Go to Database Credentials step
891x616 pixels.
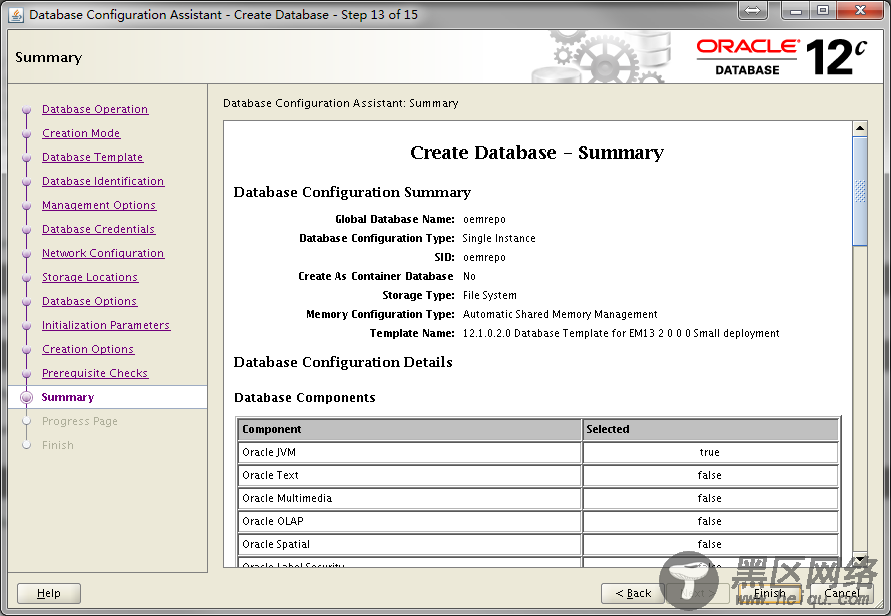tap(98, 229)
